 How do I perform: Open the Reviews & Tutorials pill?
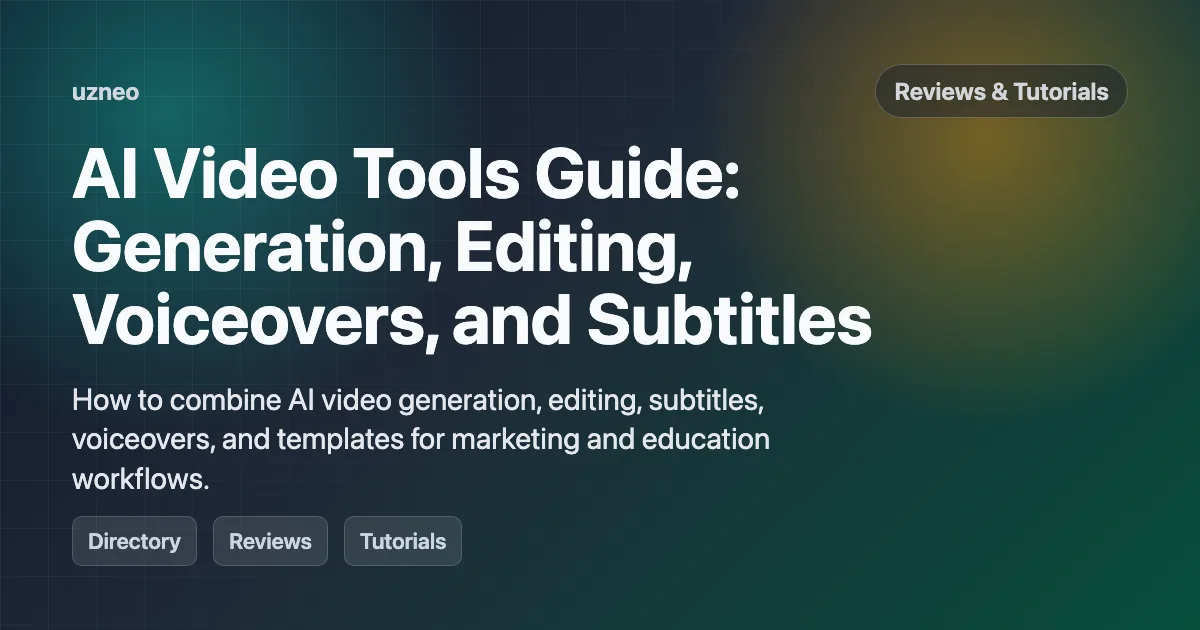[x=1001, y=92]
